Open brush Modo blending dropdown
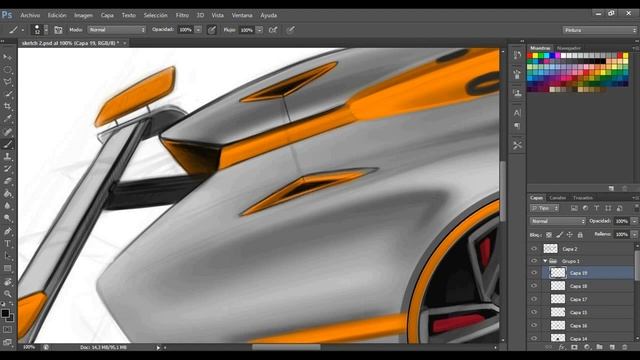The width and height of the screenshot is (640, 360). coord(117,30)
